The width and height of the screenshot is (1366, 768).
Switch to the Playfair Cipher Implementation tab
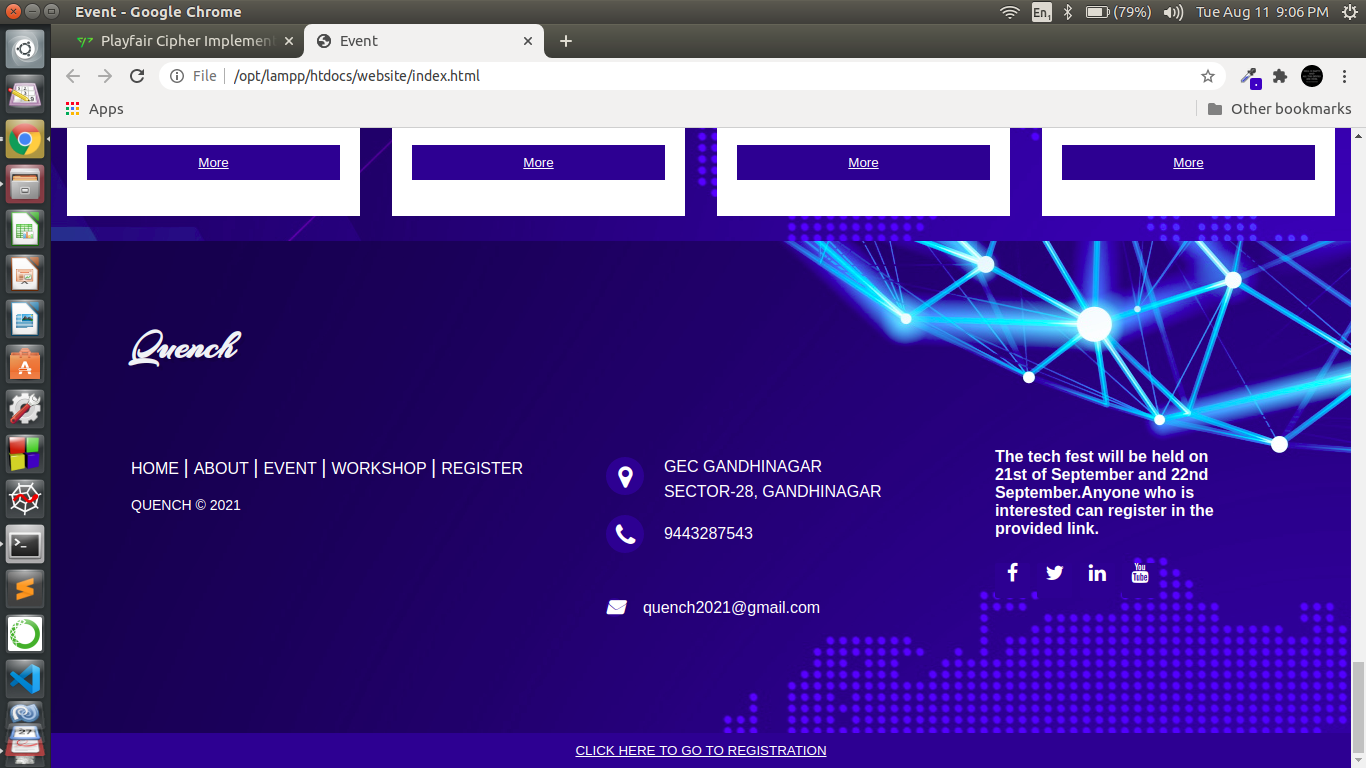[186, 41]
